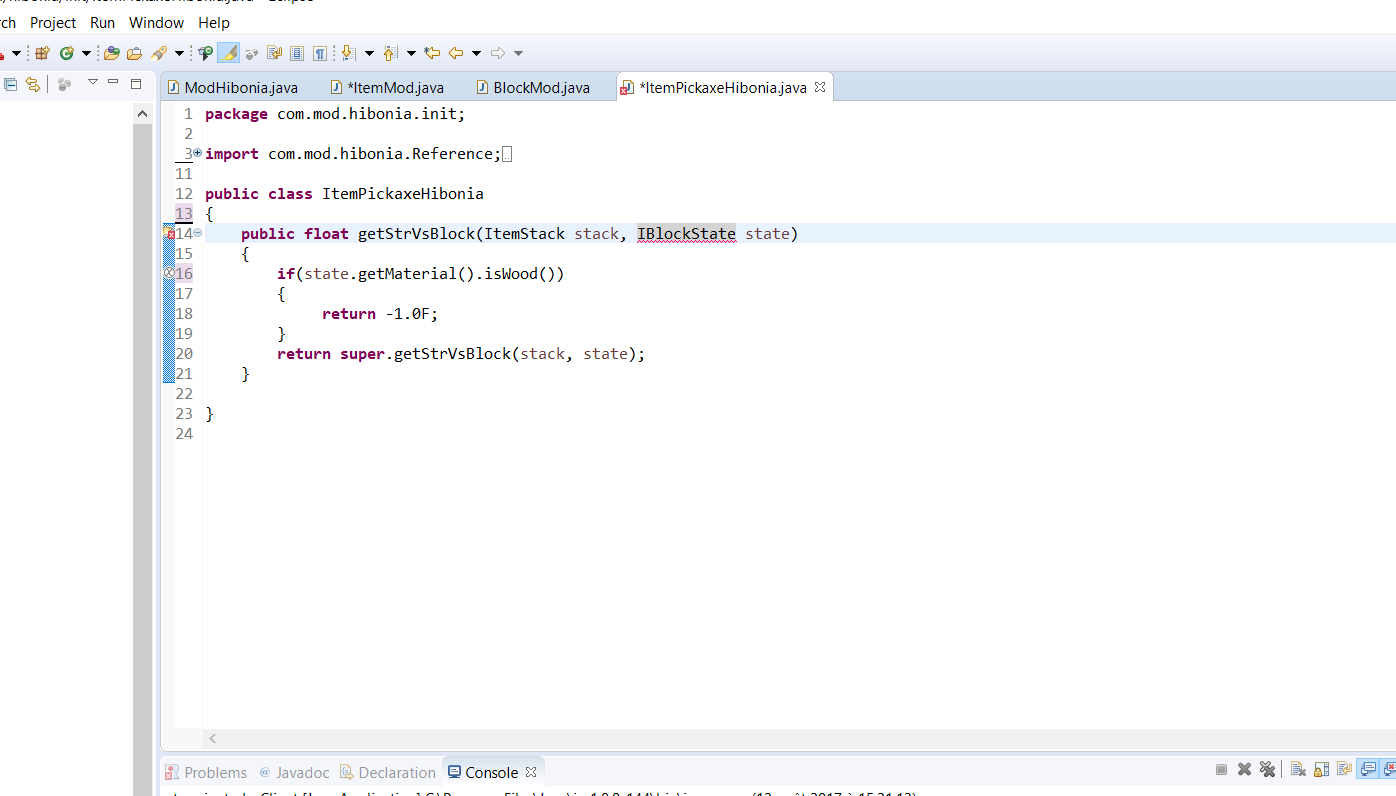Open the Next Annotation dropdown arrow
This screenshot has width=1396, height=796.
click(369, 53)
